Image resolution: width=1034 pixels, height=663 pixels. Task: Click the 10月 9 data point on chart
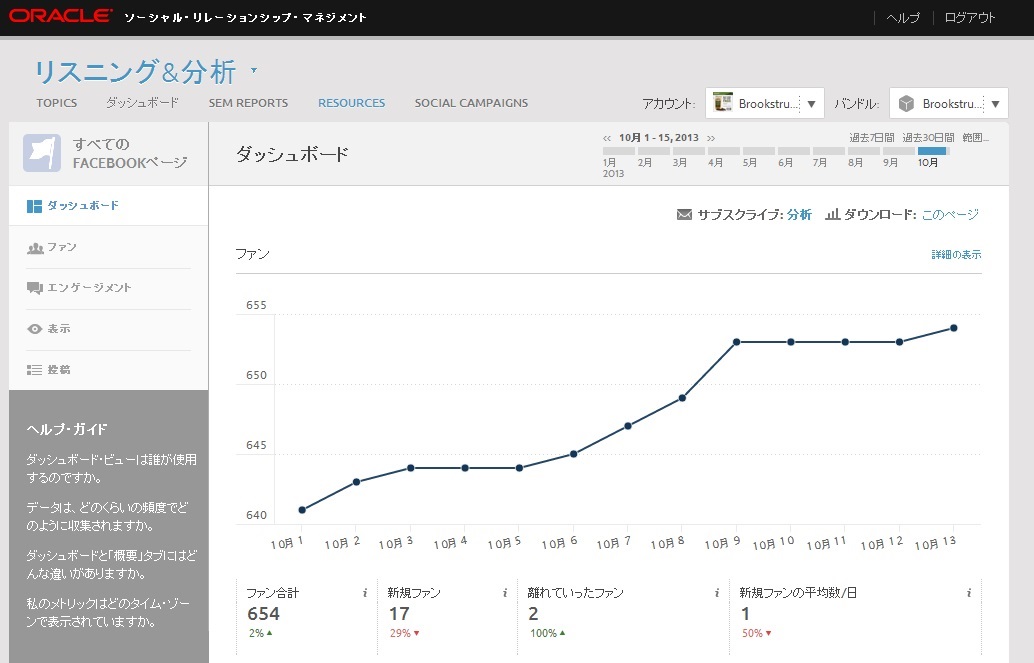[x=736, y=342]
